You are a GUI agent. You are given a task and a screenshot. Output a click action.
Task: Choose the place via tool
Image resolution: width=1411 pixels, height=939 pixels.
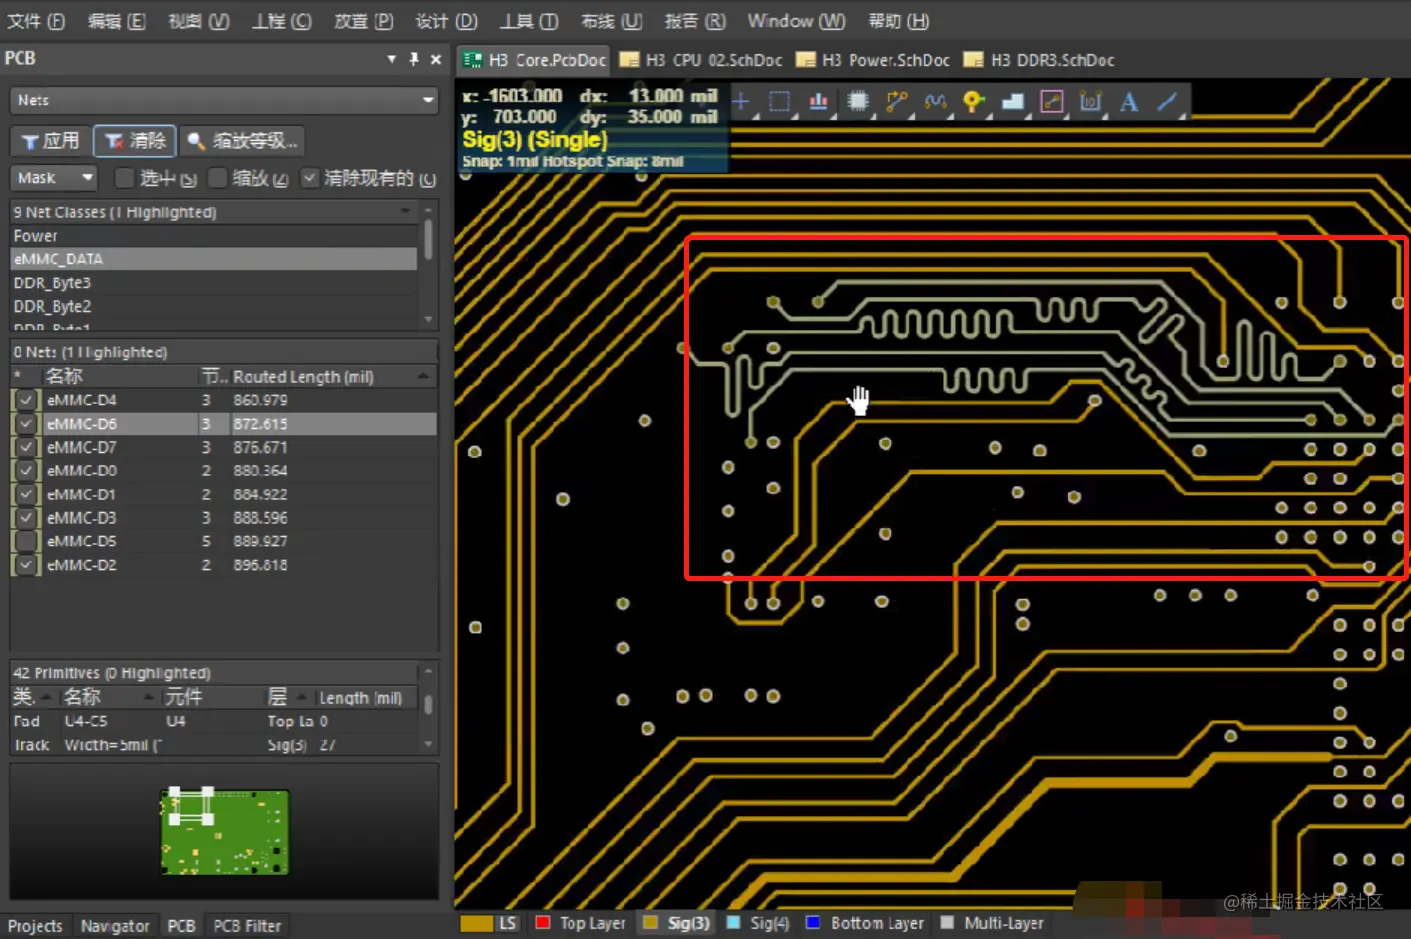tap(973, 101)
